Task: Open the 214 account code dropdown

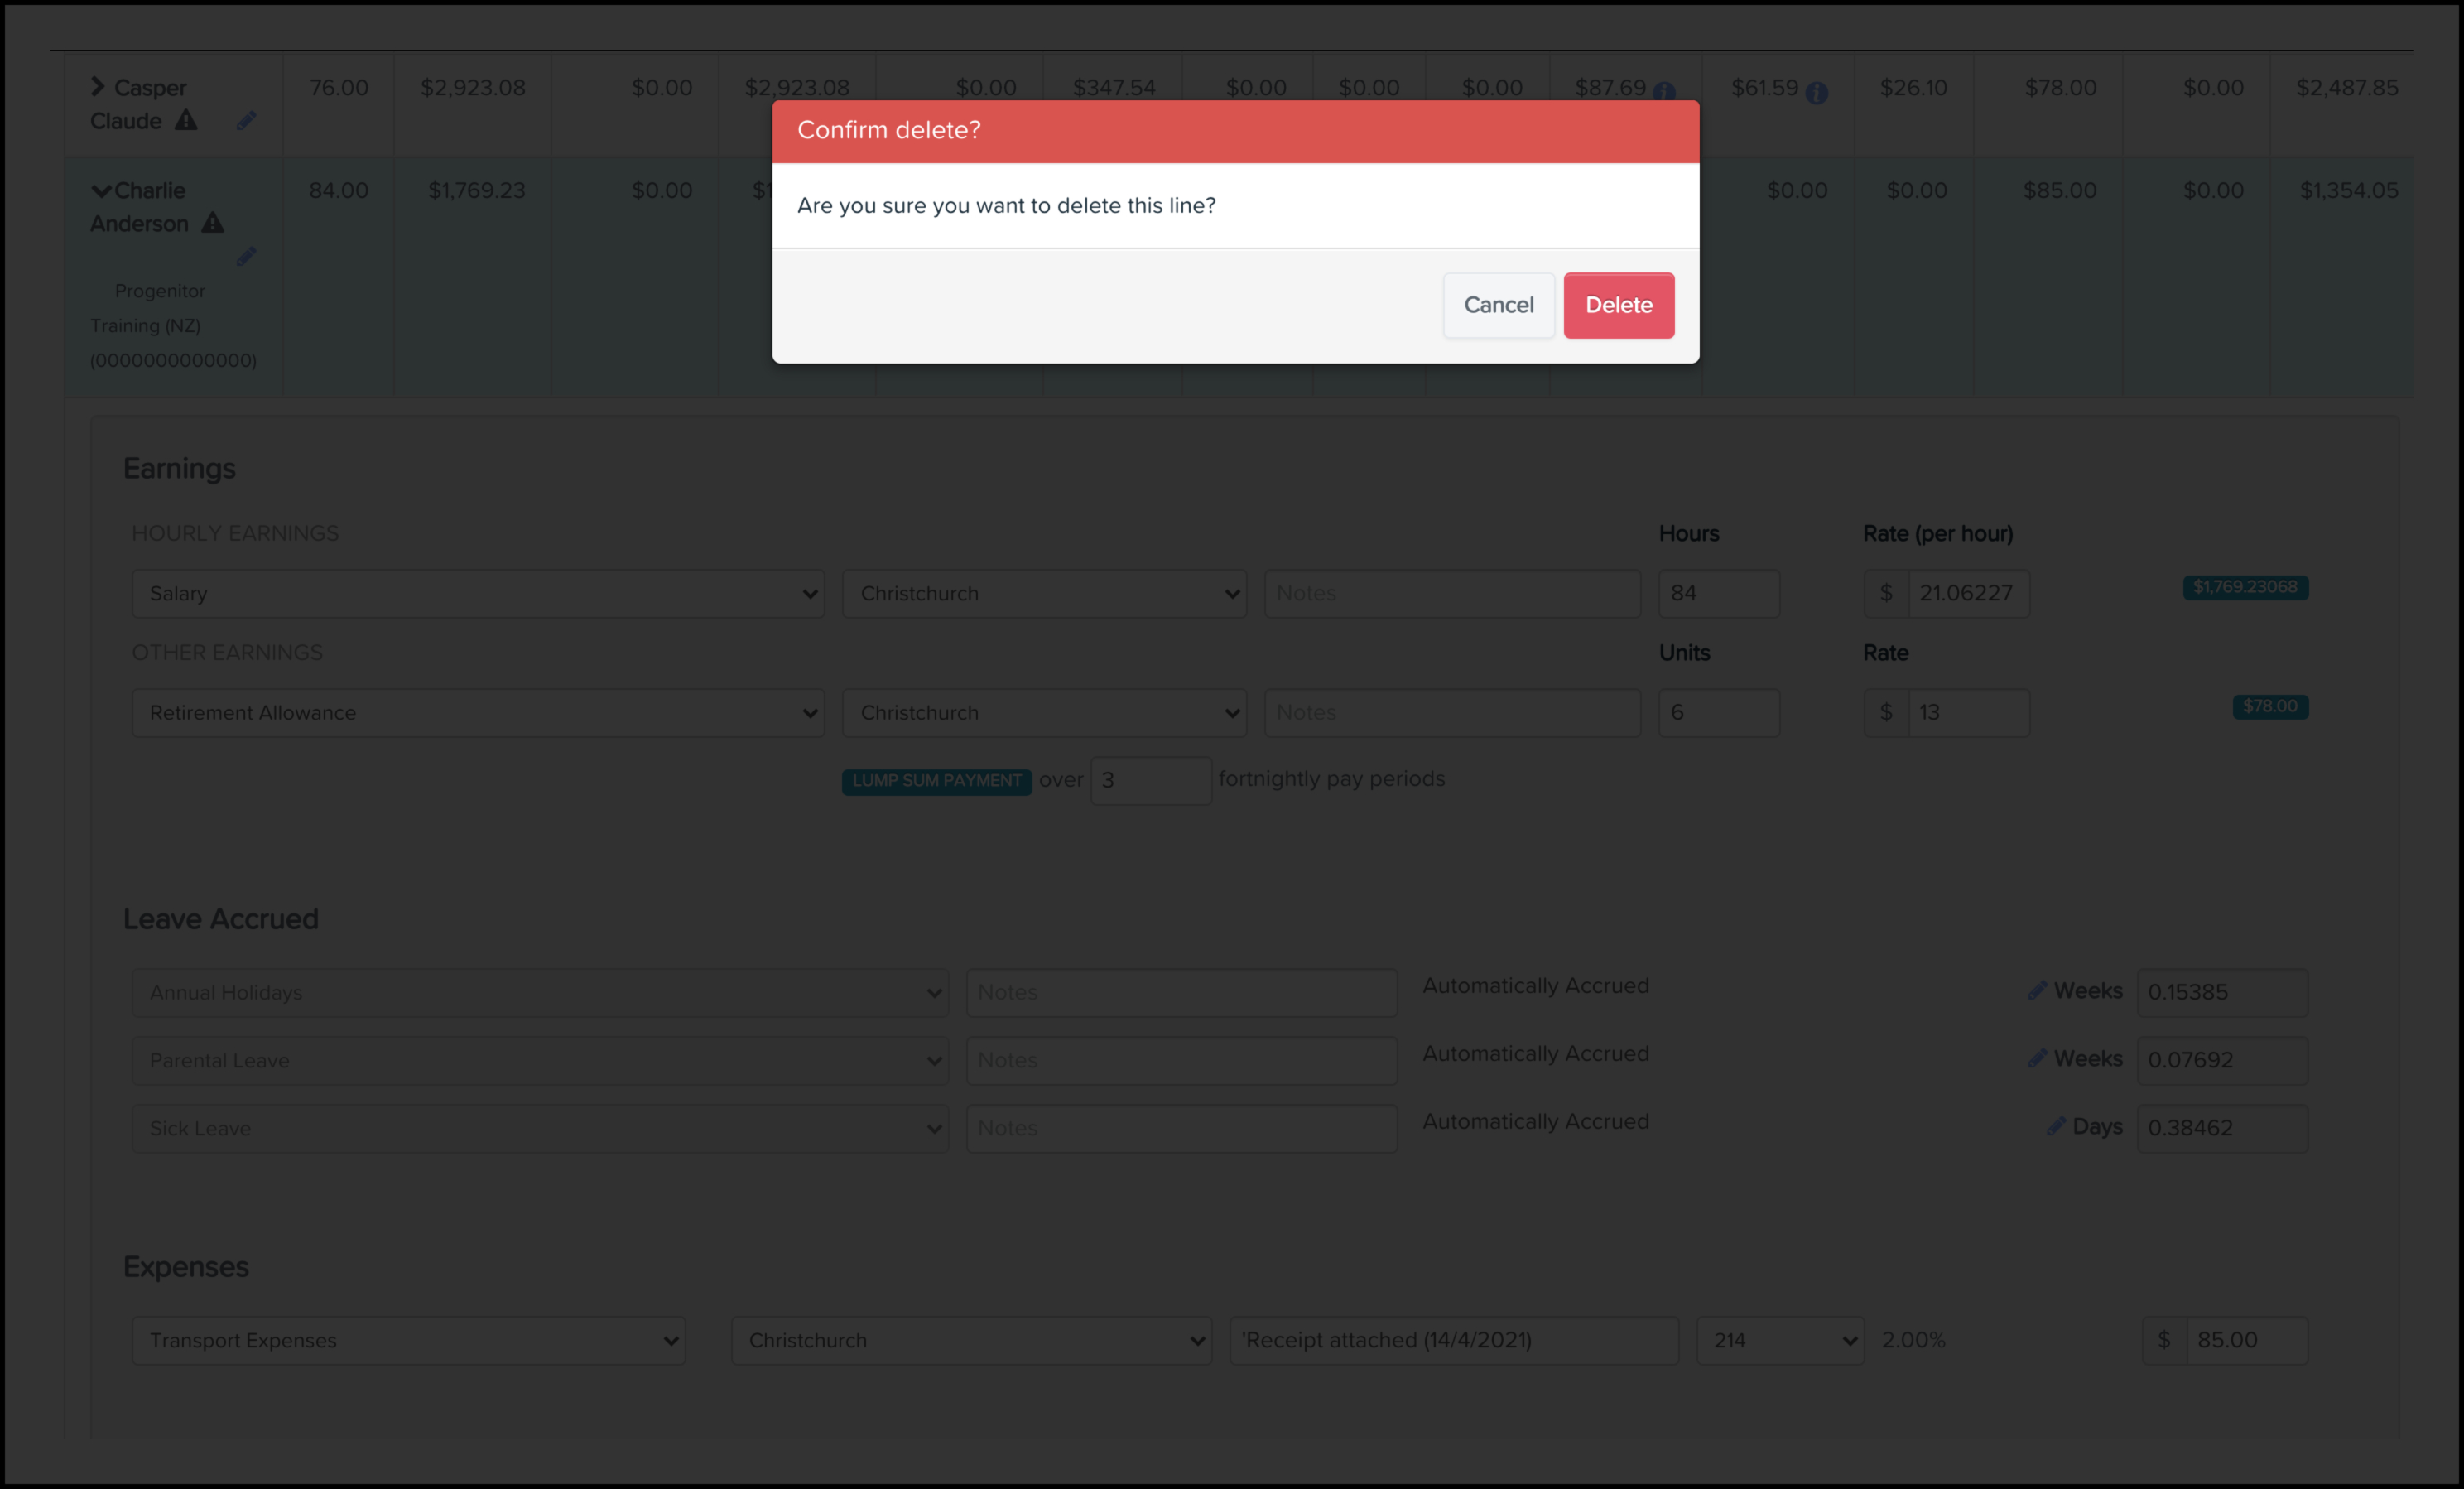Action: point(1779,1340)
